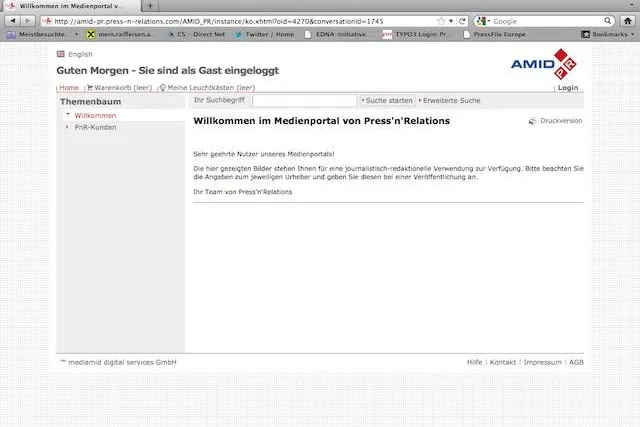Bookmark page with the star icon
640x427 pixels.
click(441, 21)
